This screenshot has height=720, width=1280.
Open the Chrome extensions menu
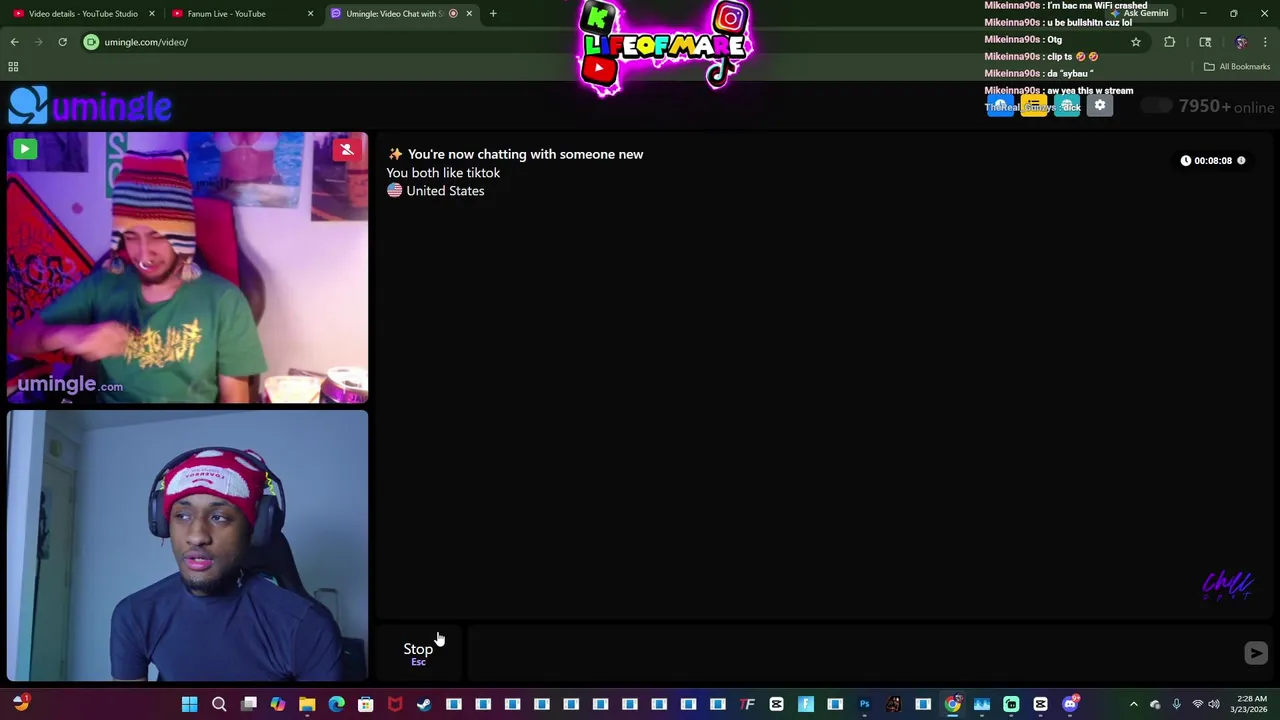1169,42
